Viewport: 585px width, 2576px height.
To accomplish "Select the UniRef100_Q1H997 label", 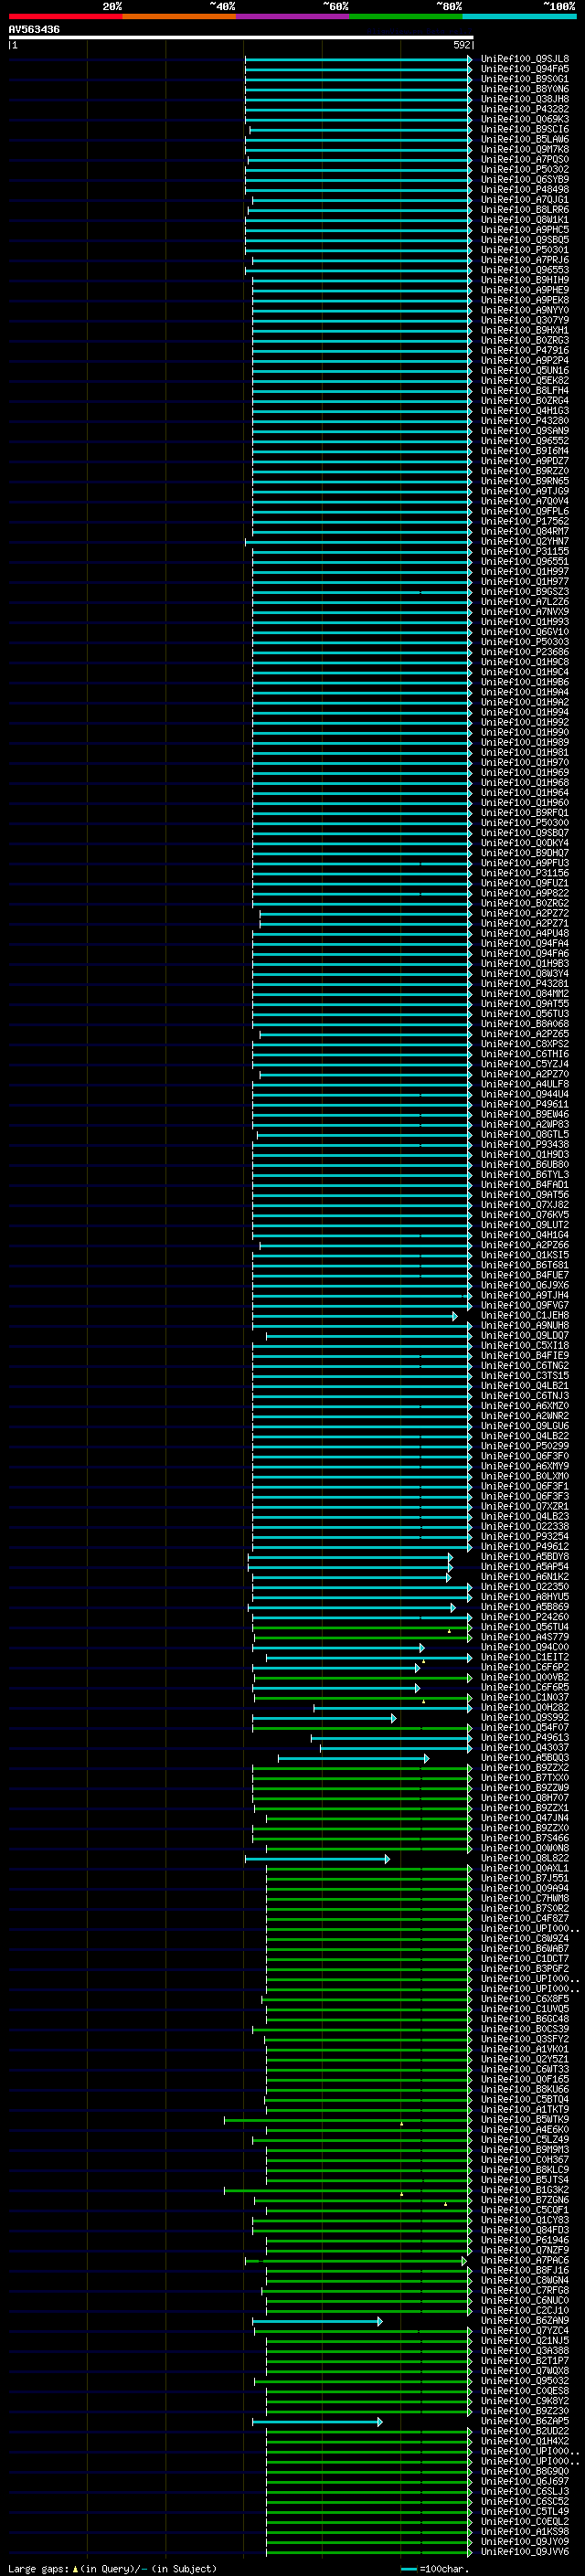I will click(x=525, y=572).
